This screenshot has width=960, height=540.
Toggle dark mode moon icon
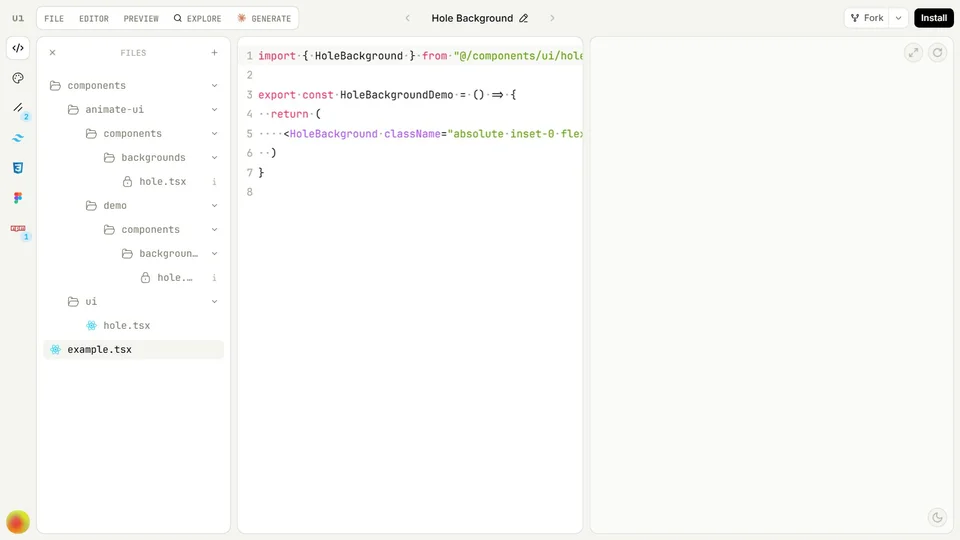937,517
